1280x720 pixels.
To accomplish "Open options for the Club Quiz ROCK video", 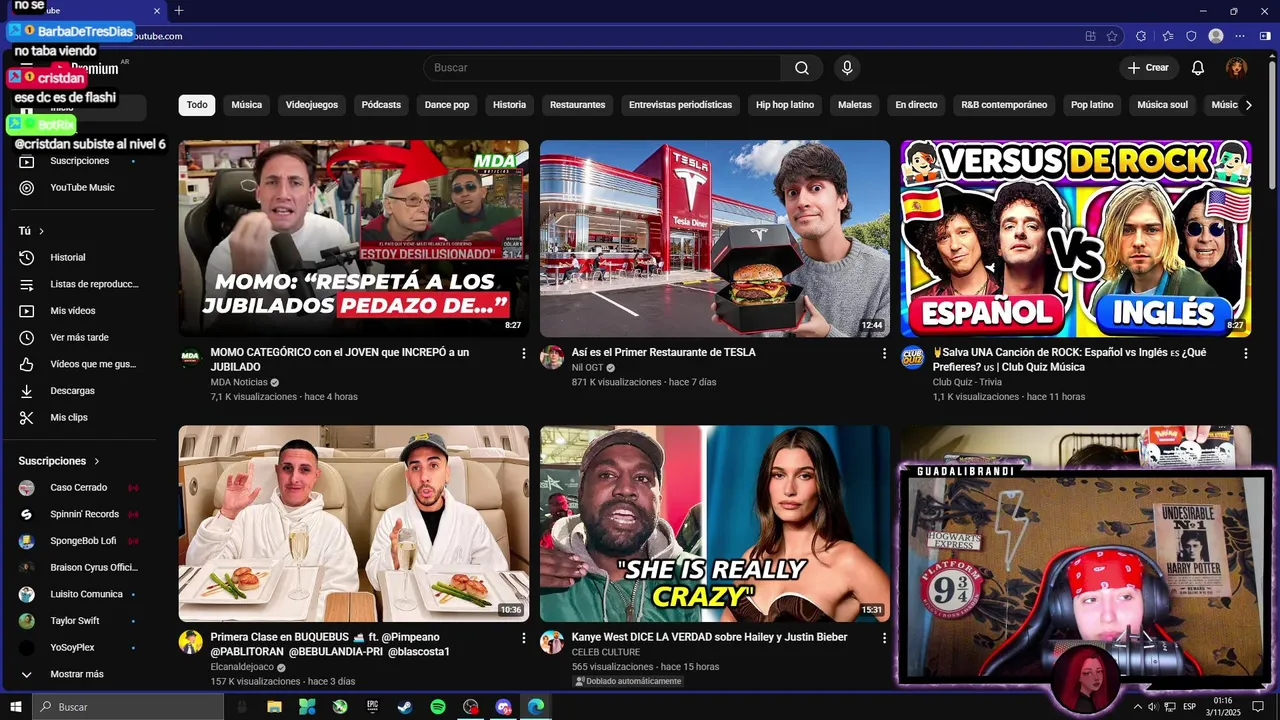I will [1245, 353].
